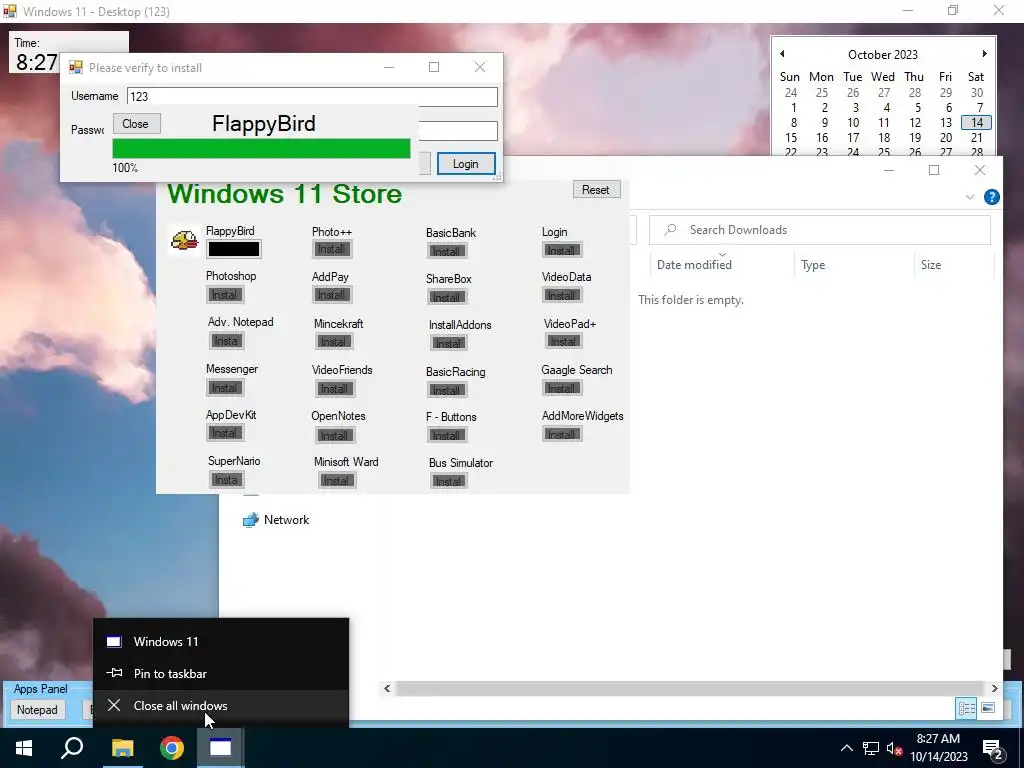The width and height of the screenshot is (1024, 768).
Task: Click the Login button in verify dialog
Action: coord(466,163)
